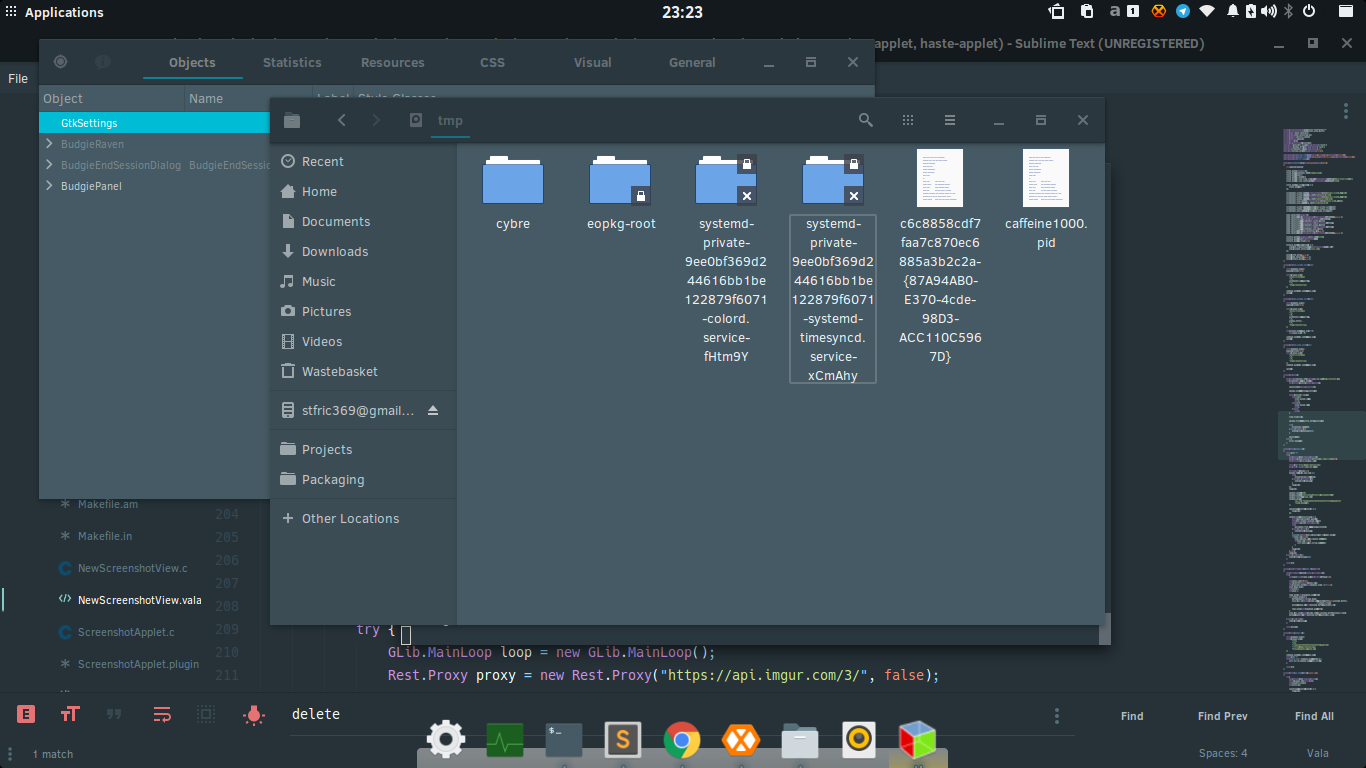Open the file manager hamburger menu

(x=950, y=120)
